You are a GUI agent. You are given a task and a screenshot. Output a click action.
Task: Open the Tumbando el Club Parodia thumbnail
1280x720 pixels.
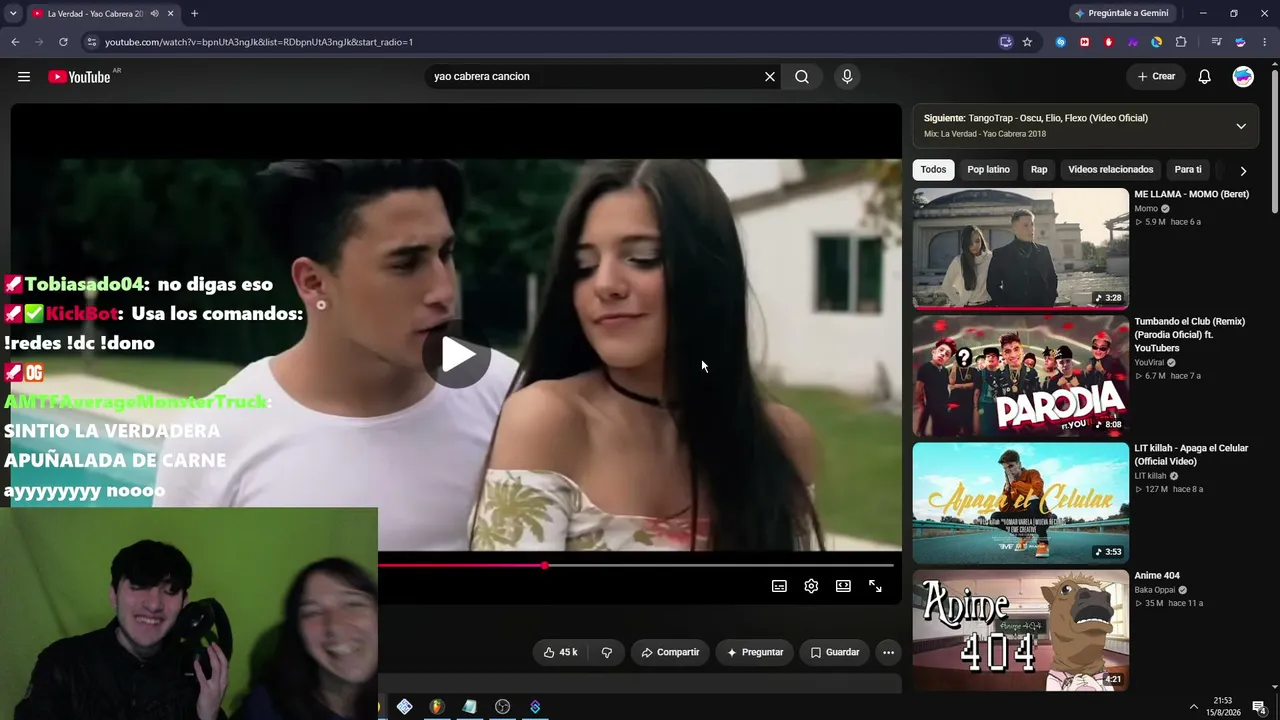(x=1020, y=376)
